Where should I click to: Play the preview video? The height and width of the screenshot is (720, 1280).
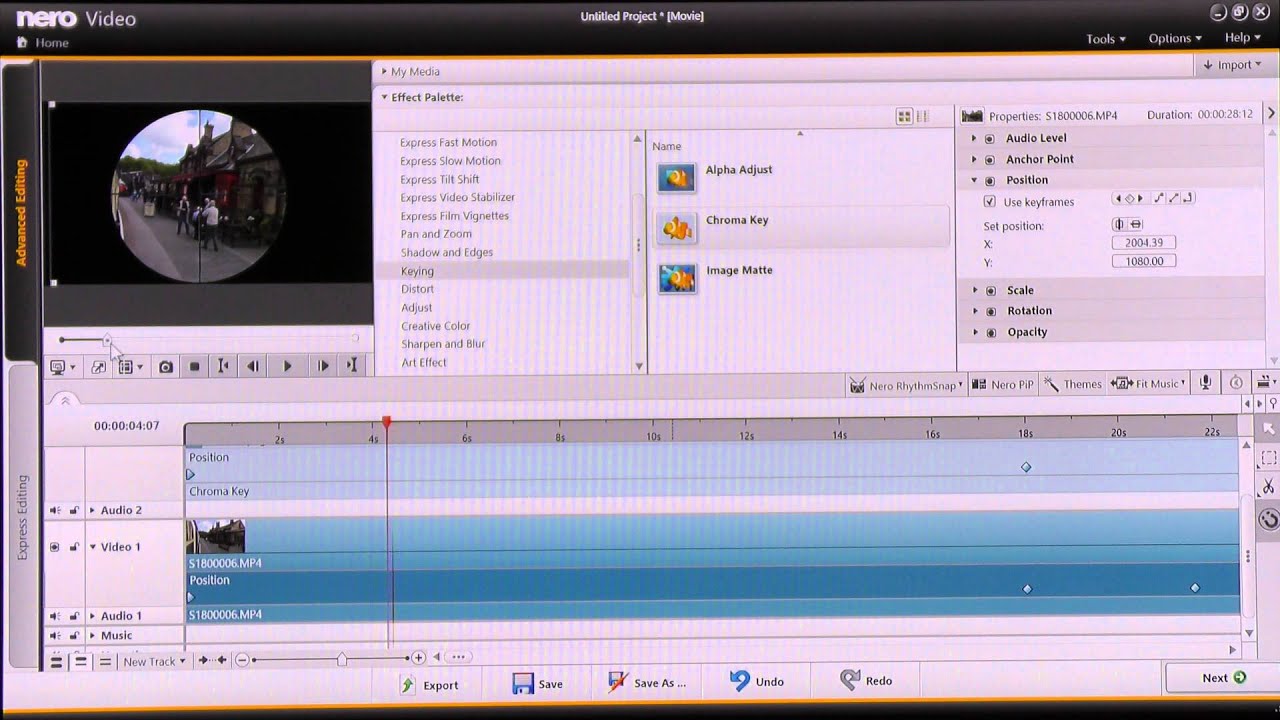pyautogui.click(x=287, y=367)
